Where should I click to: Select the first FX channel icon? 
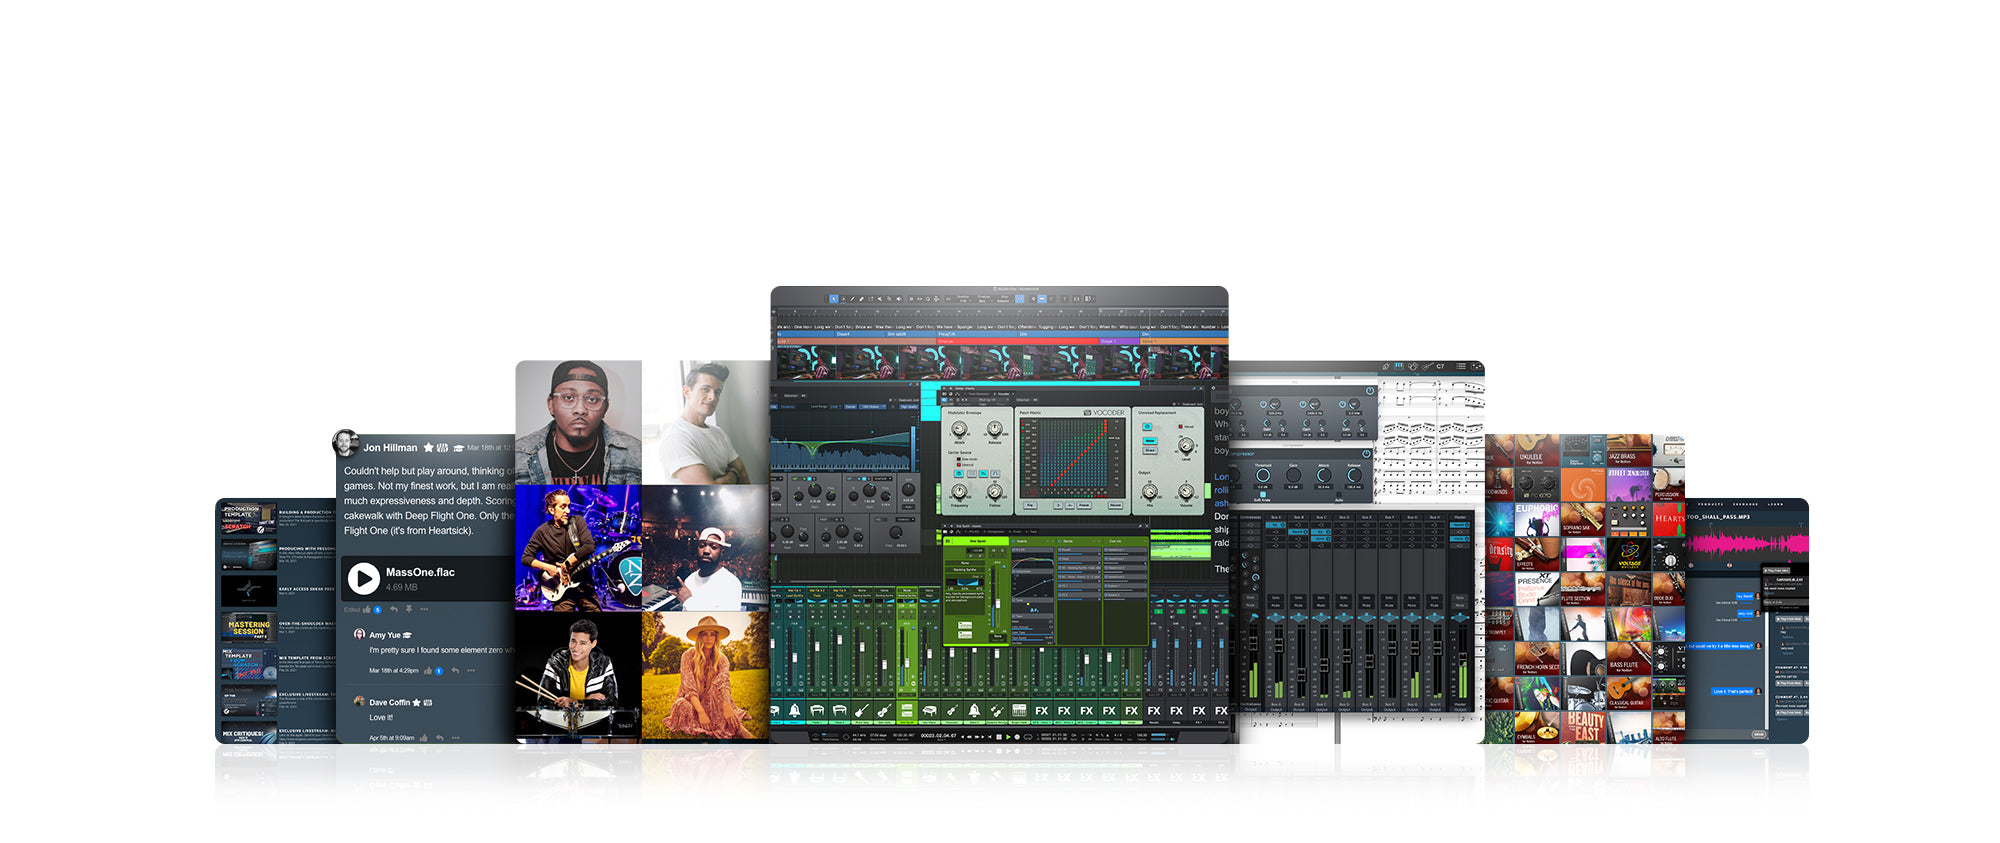click(1041, 710)
